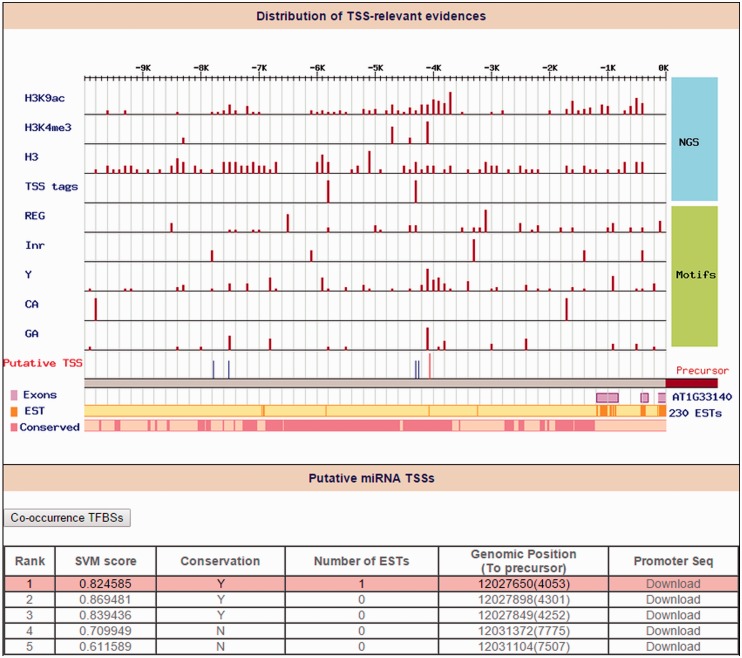The width and height of the screenshot is (742, 658).
Task: Click the 230 ESTs label
Action: point(695,413)
